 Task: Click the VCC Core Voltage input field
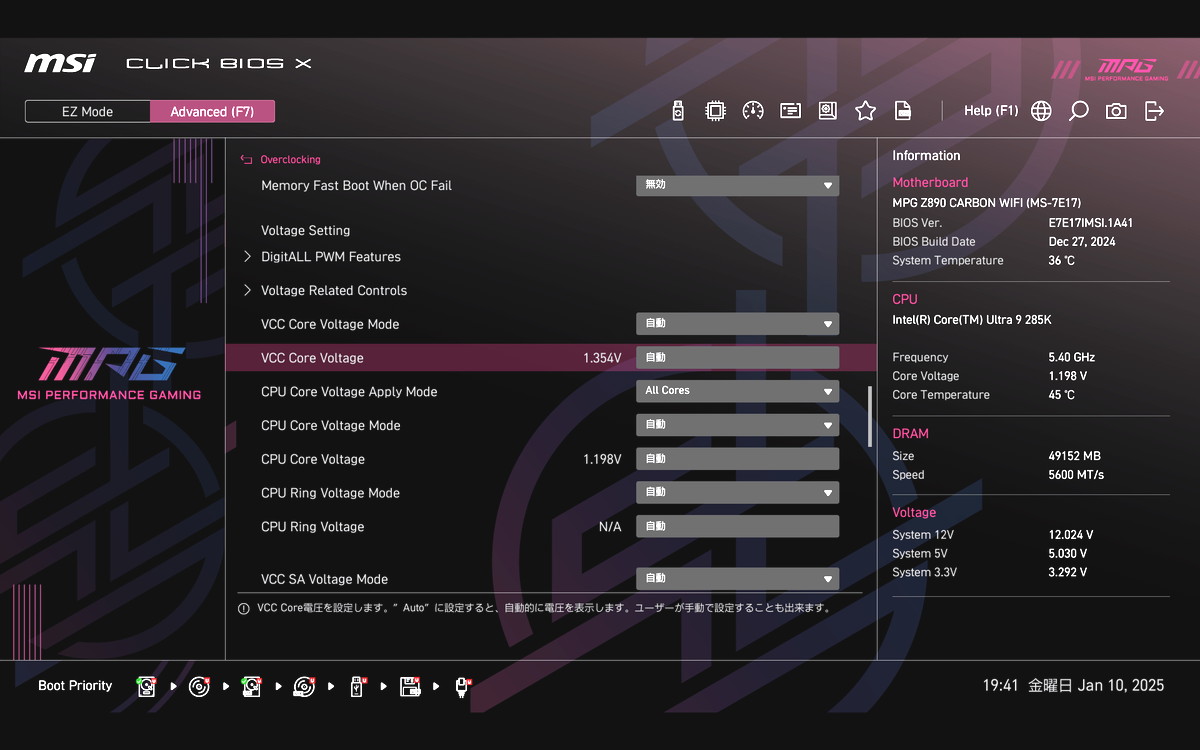[737, 358]
